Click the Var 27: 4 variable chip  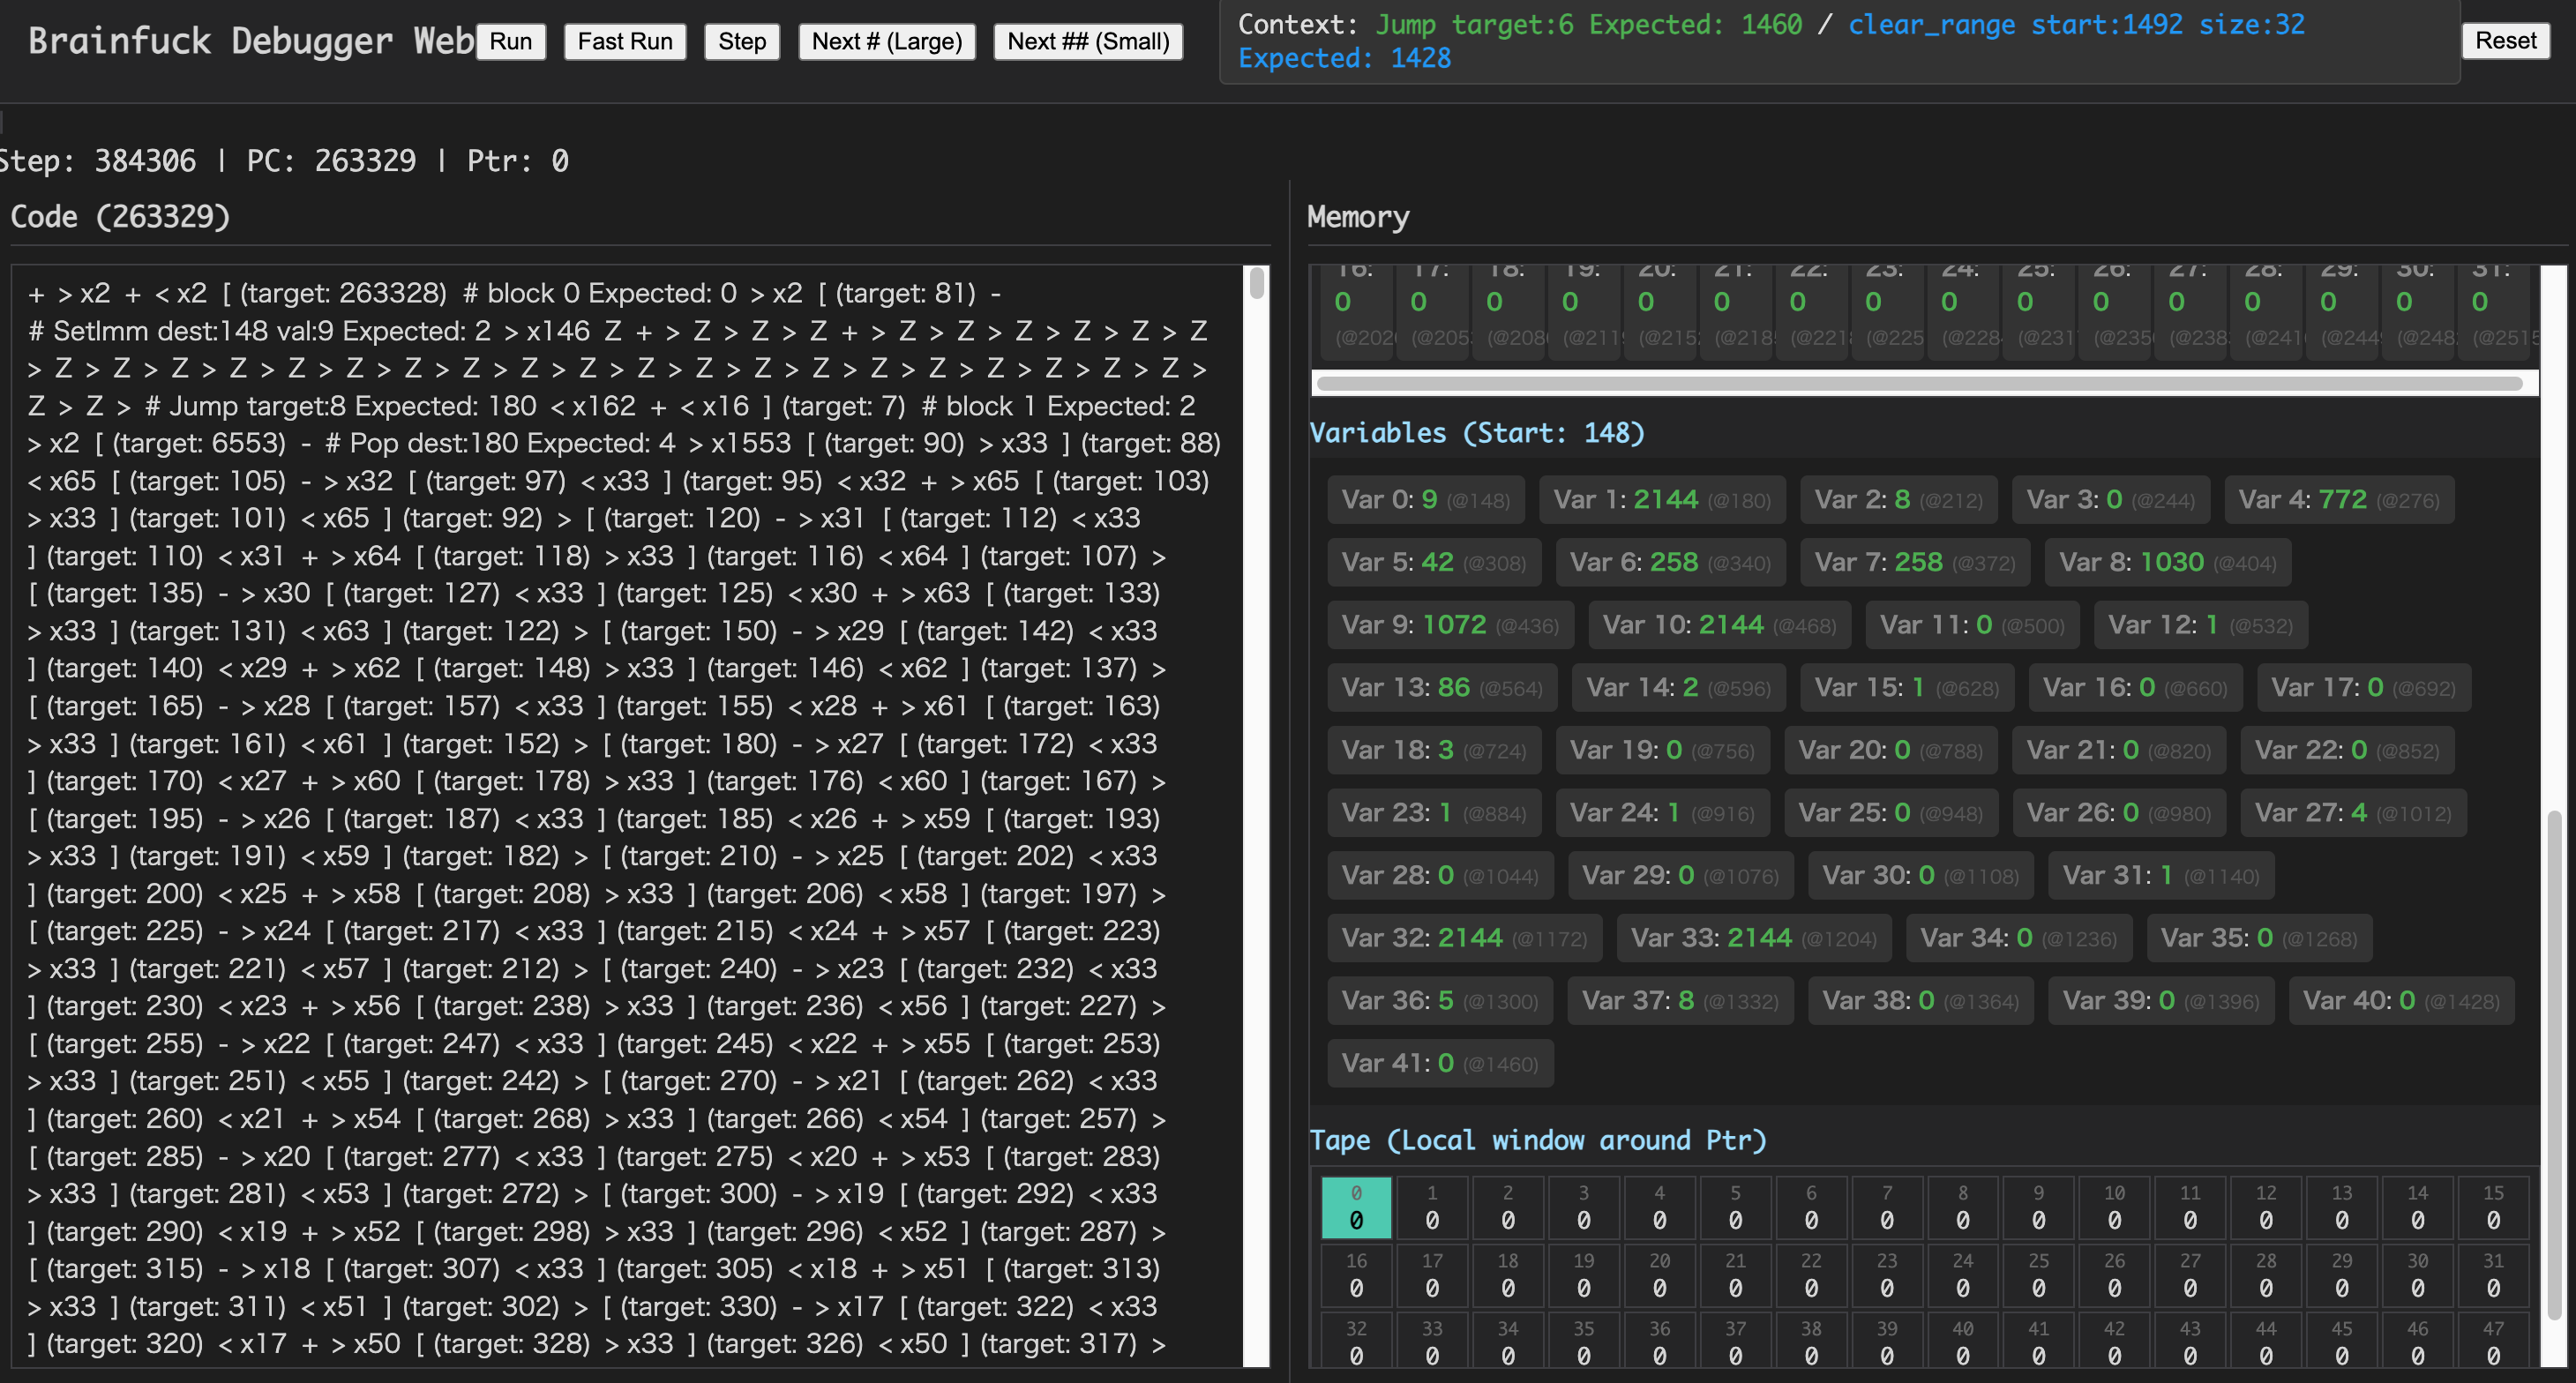[x=2352, y=813]
